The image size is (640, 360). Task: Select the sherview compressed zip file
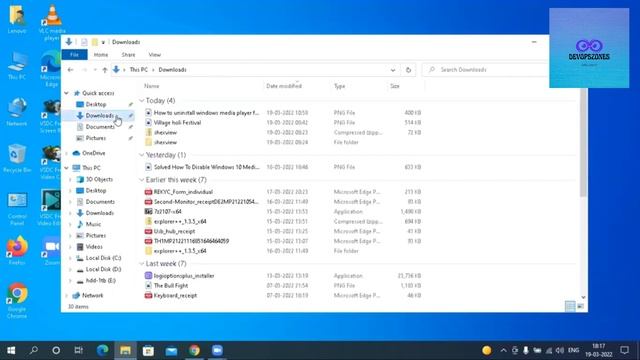pyautogui.click(x=165, y=133)
